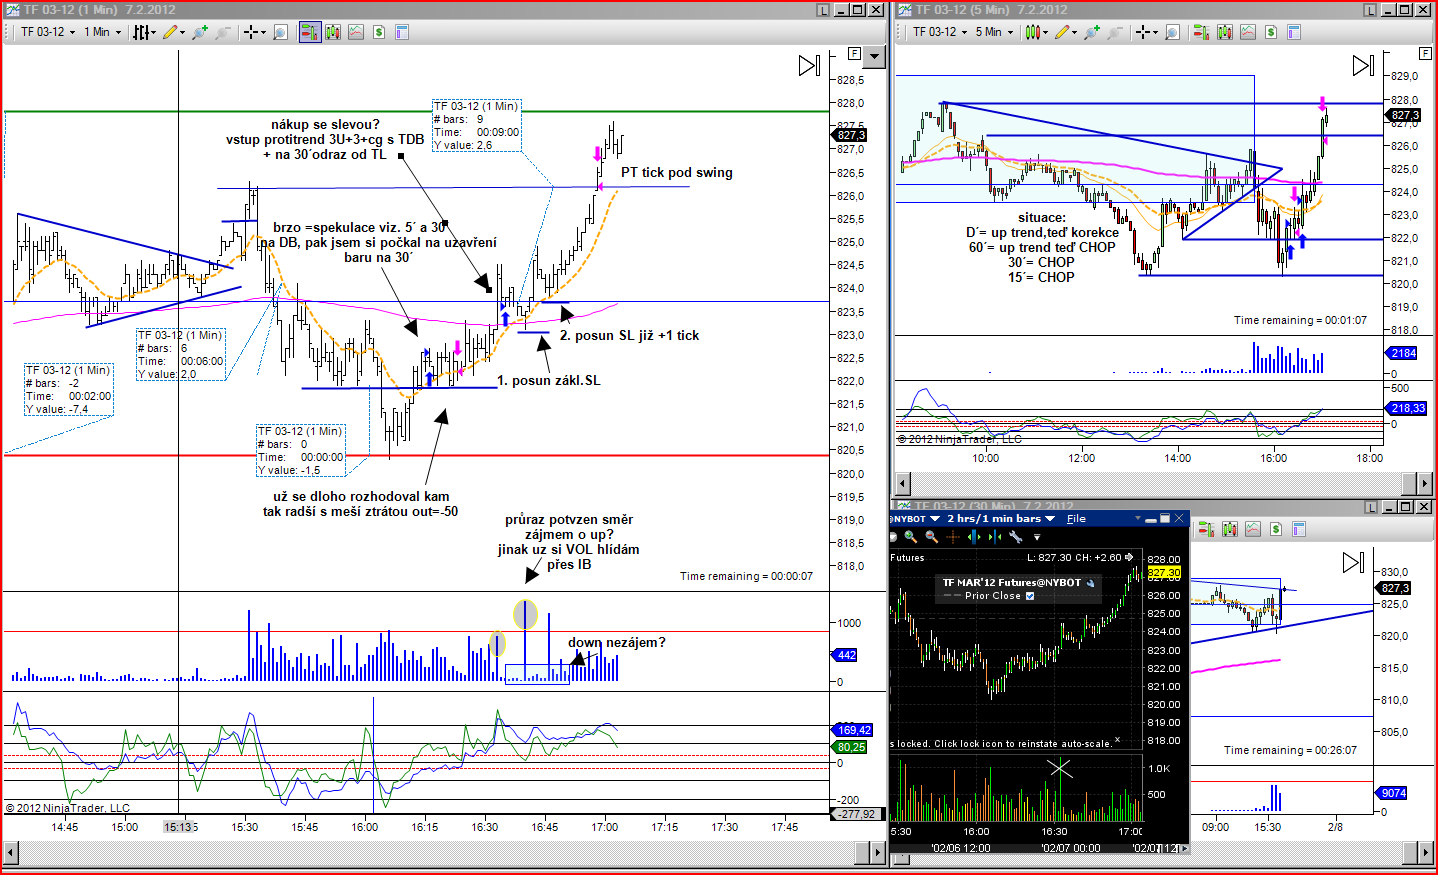Click dropdown arrow button beside F in 1 Min chart
The width and height of the screenshot is (1438, 875).
[x=875, y=57]
